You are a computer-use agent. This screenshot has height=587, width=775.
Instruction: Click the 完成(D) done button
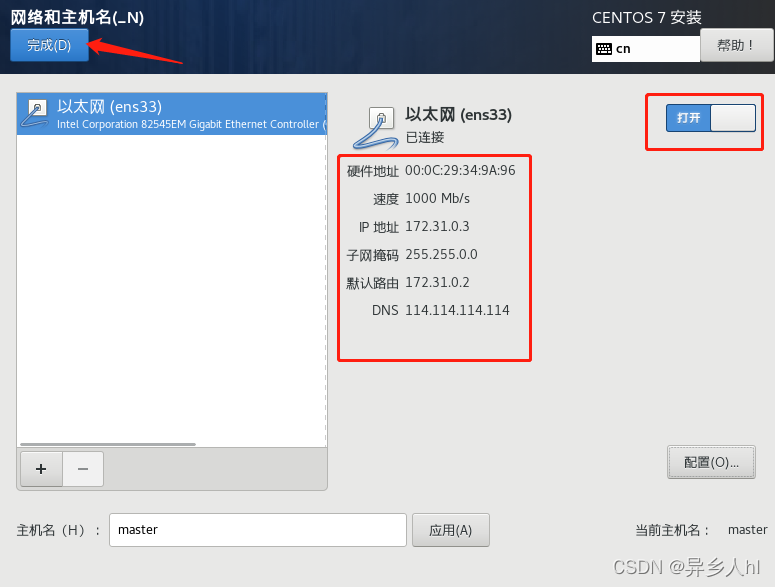point(49,45)
